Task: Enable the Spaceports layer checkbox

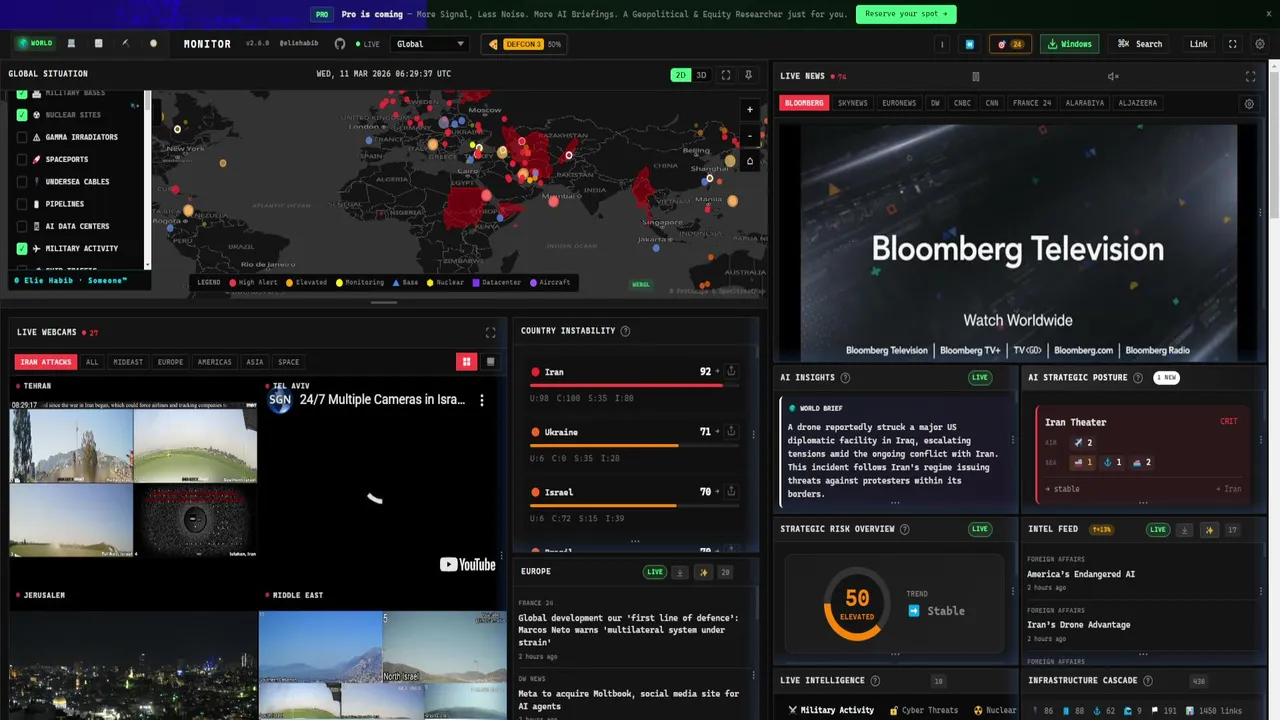Action: 22,159
